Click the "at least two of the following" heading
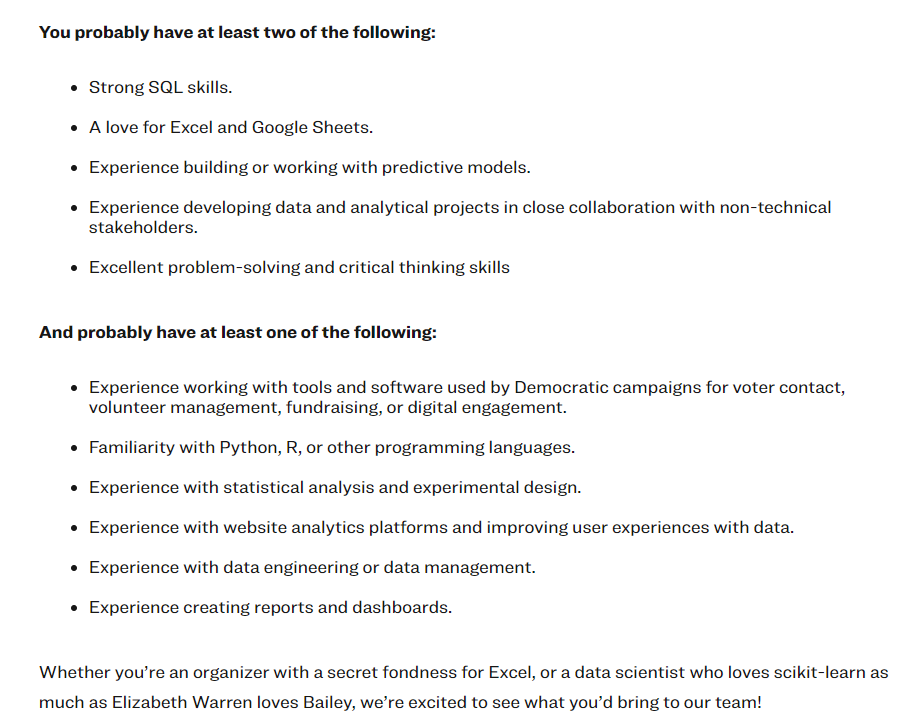Viewport: 913px width, 728px height. click(x=237, y=32)
